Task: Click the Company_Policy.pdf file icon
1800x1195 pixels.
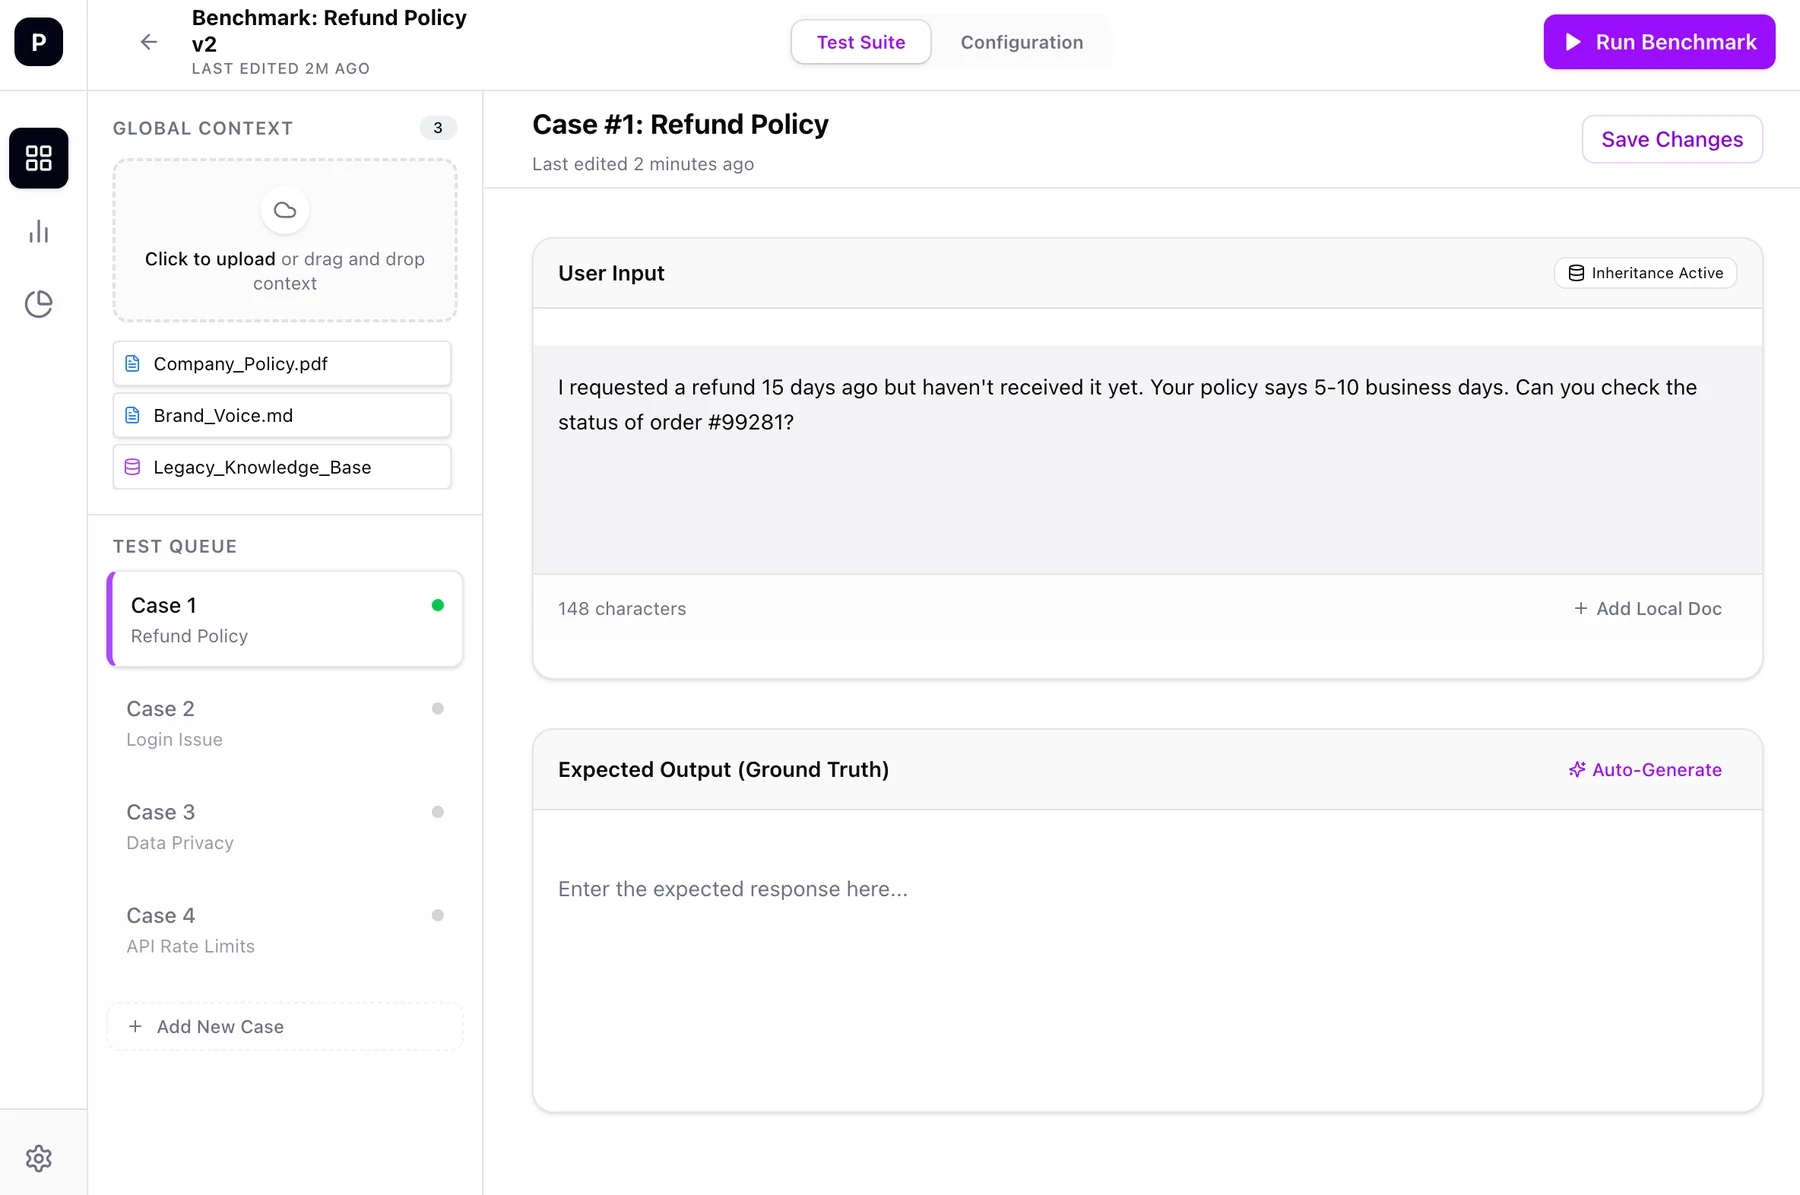Action: click(x=132, y=364)
